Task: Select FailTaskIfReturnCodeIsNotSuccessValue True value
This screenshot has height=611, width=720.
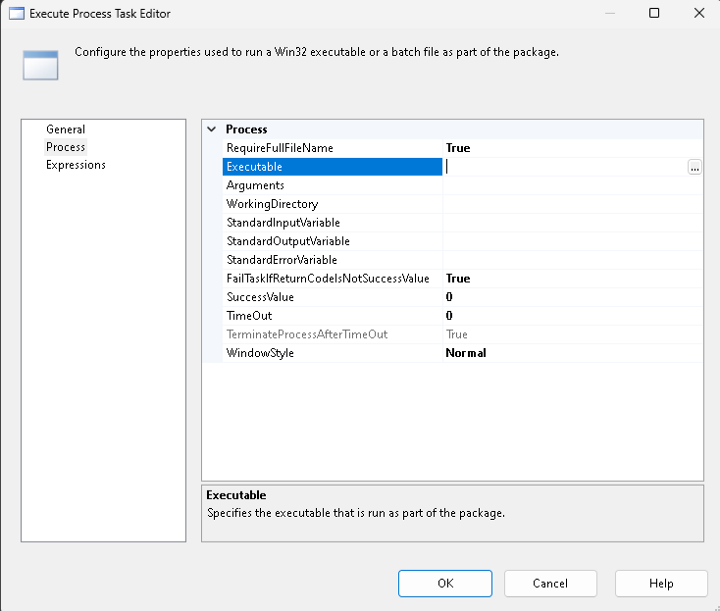Action: point(458,279)
